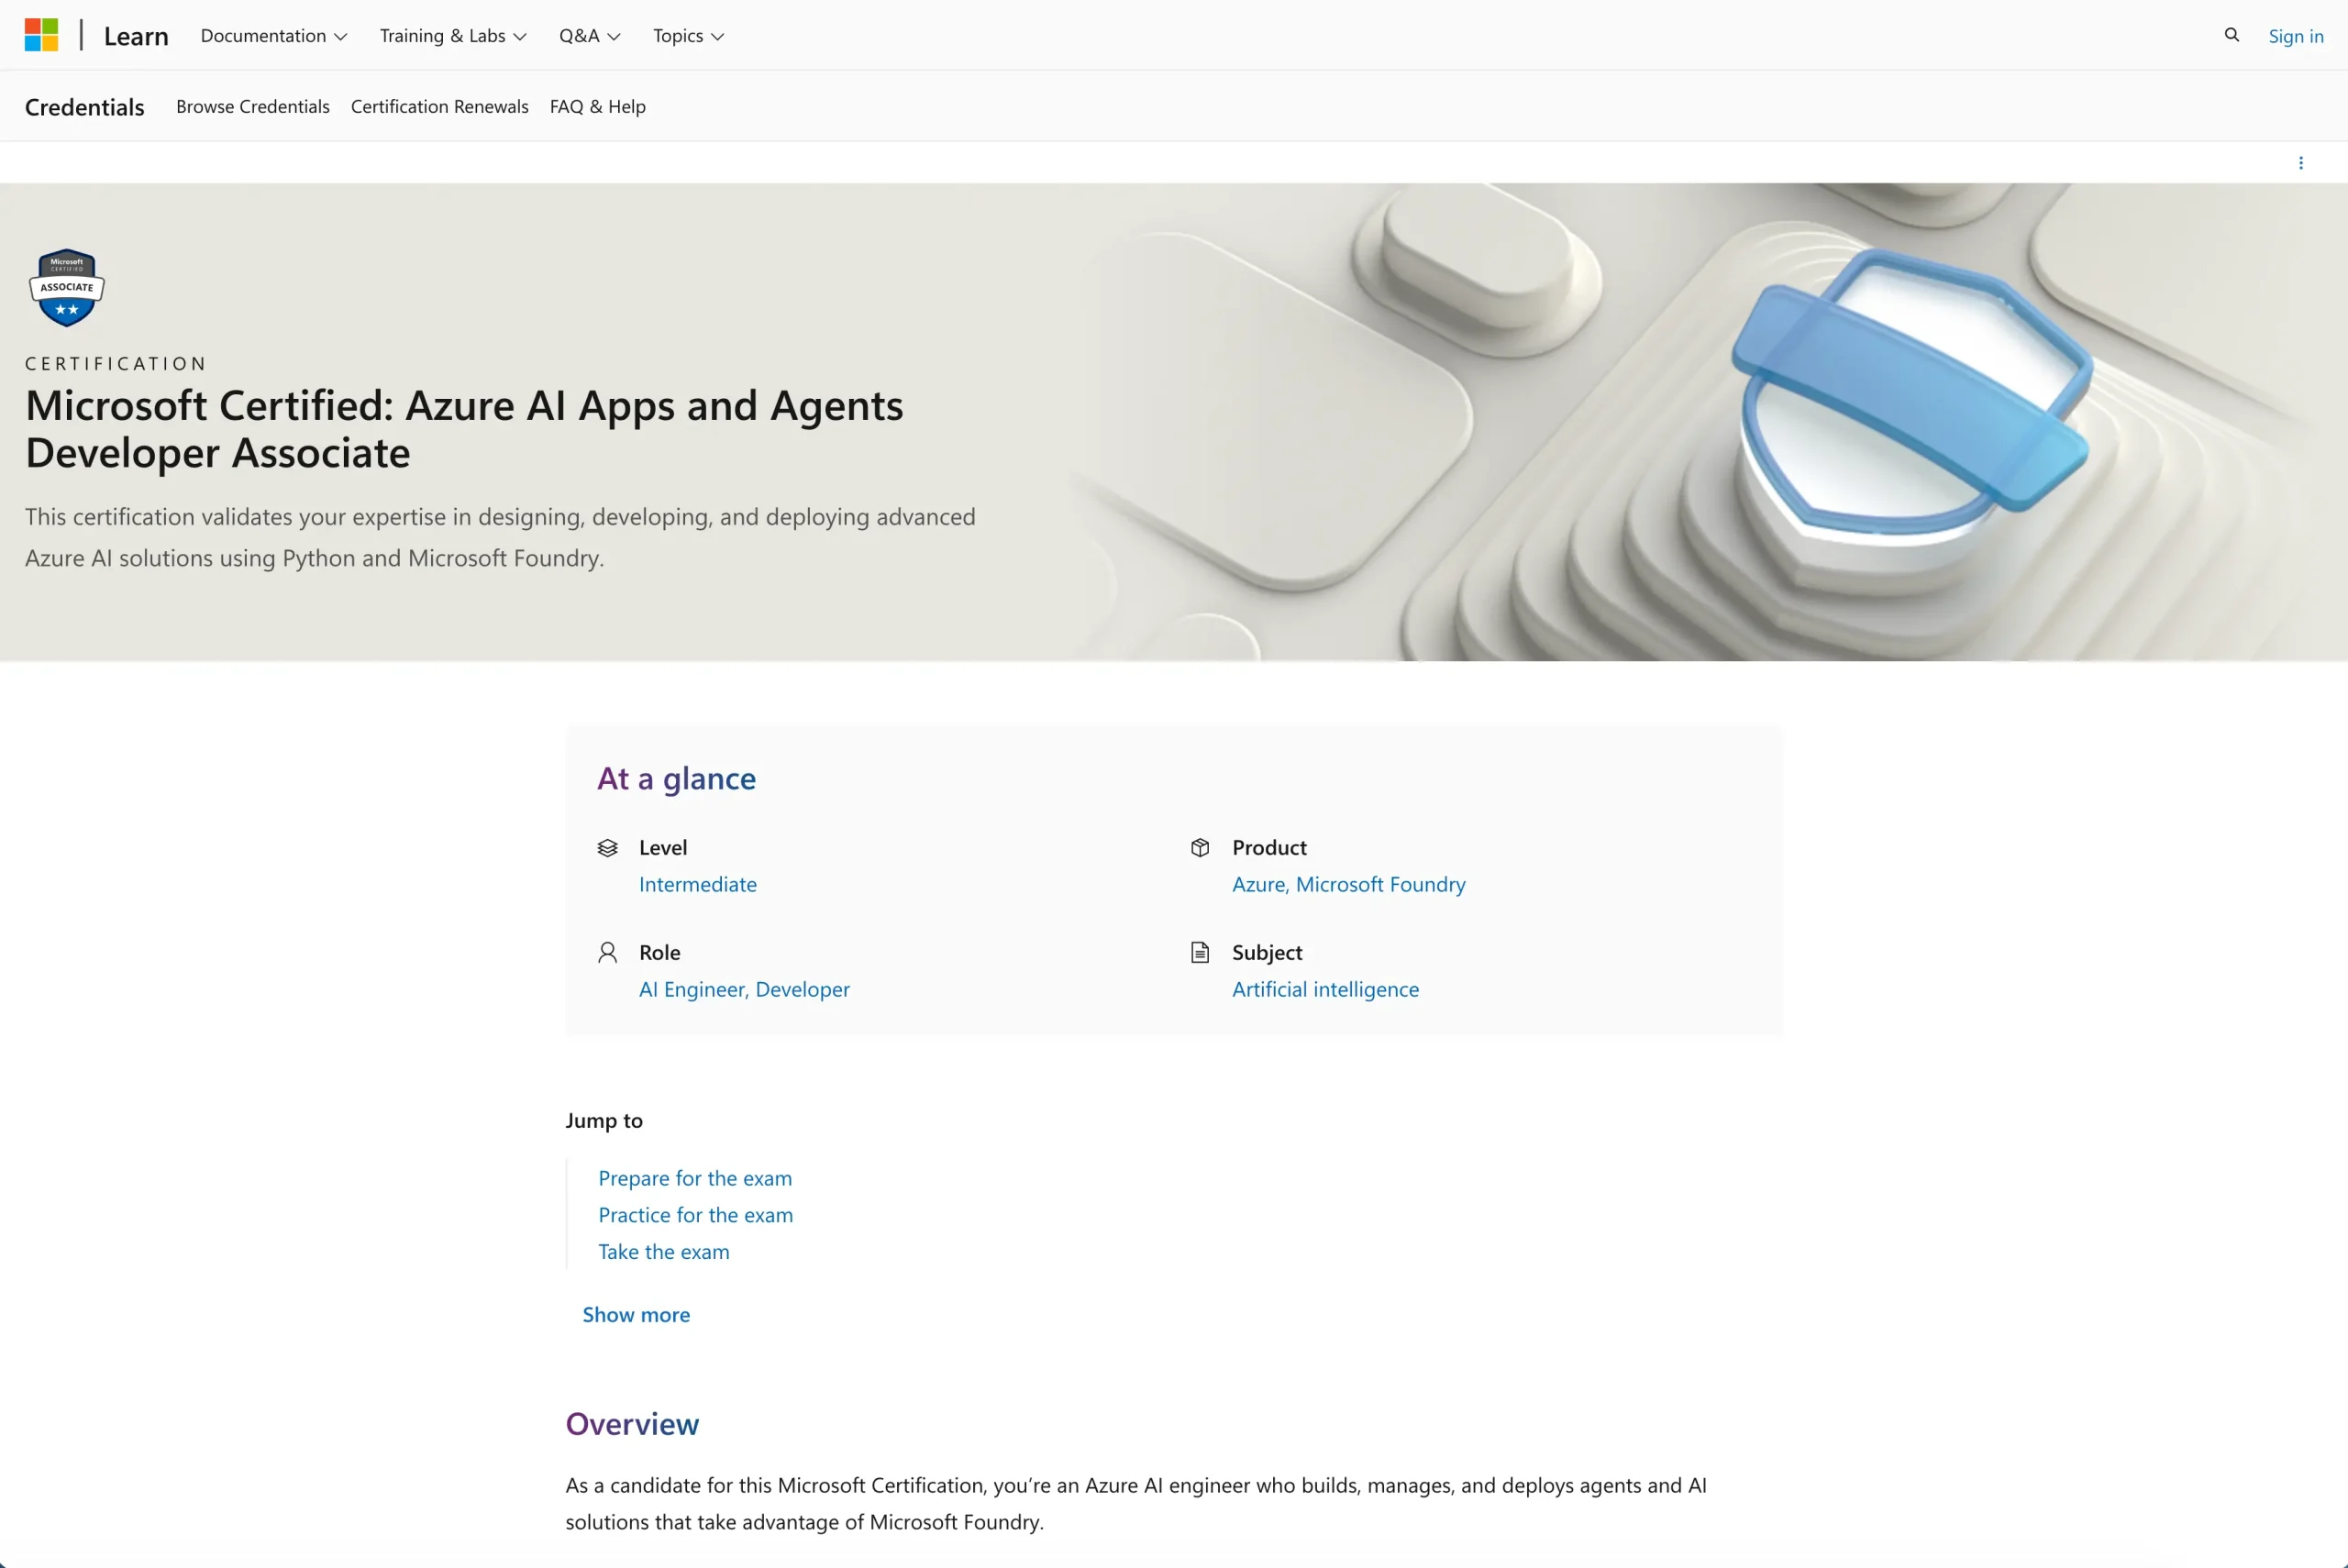This screenshot has width=2348, height=1568.
Task: Select the Intermediate level link
Action: (x=698, y=885)
